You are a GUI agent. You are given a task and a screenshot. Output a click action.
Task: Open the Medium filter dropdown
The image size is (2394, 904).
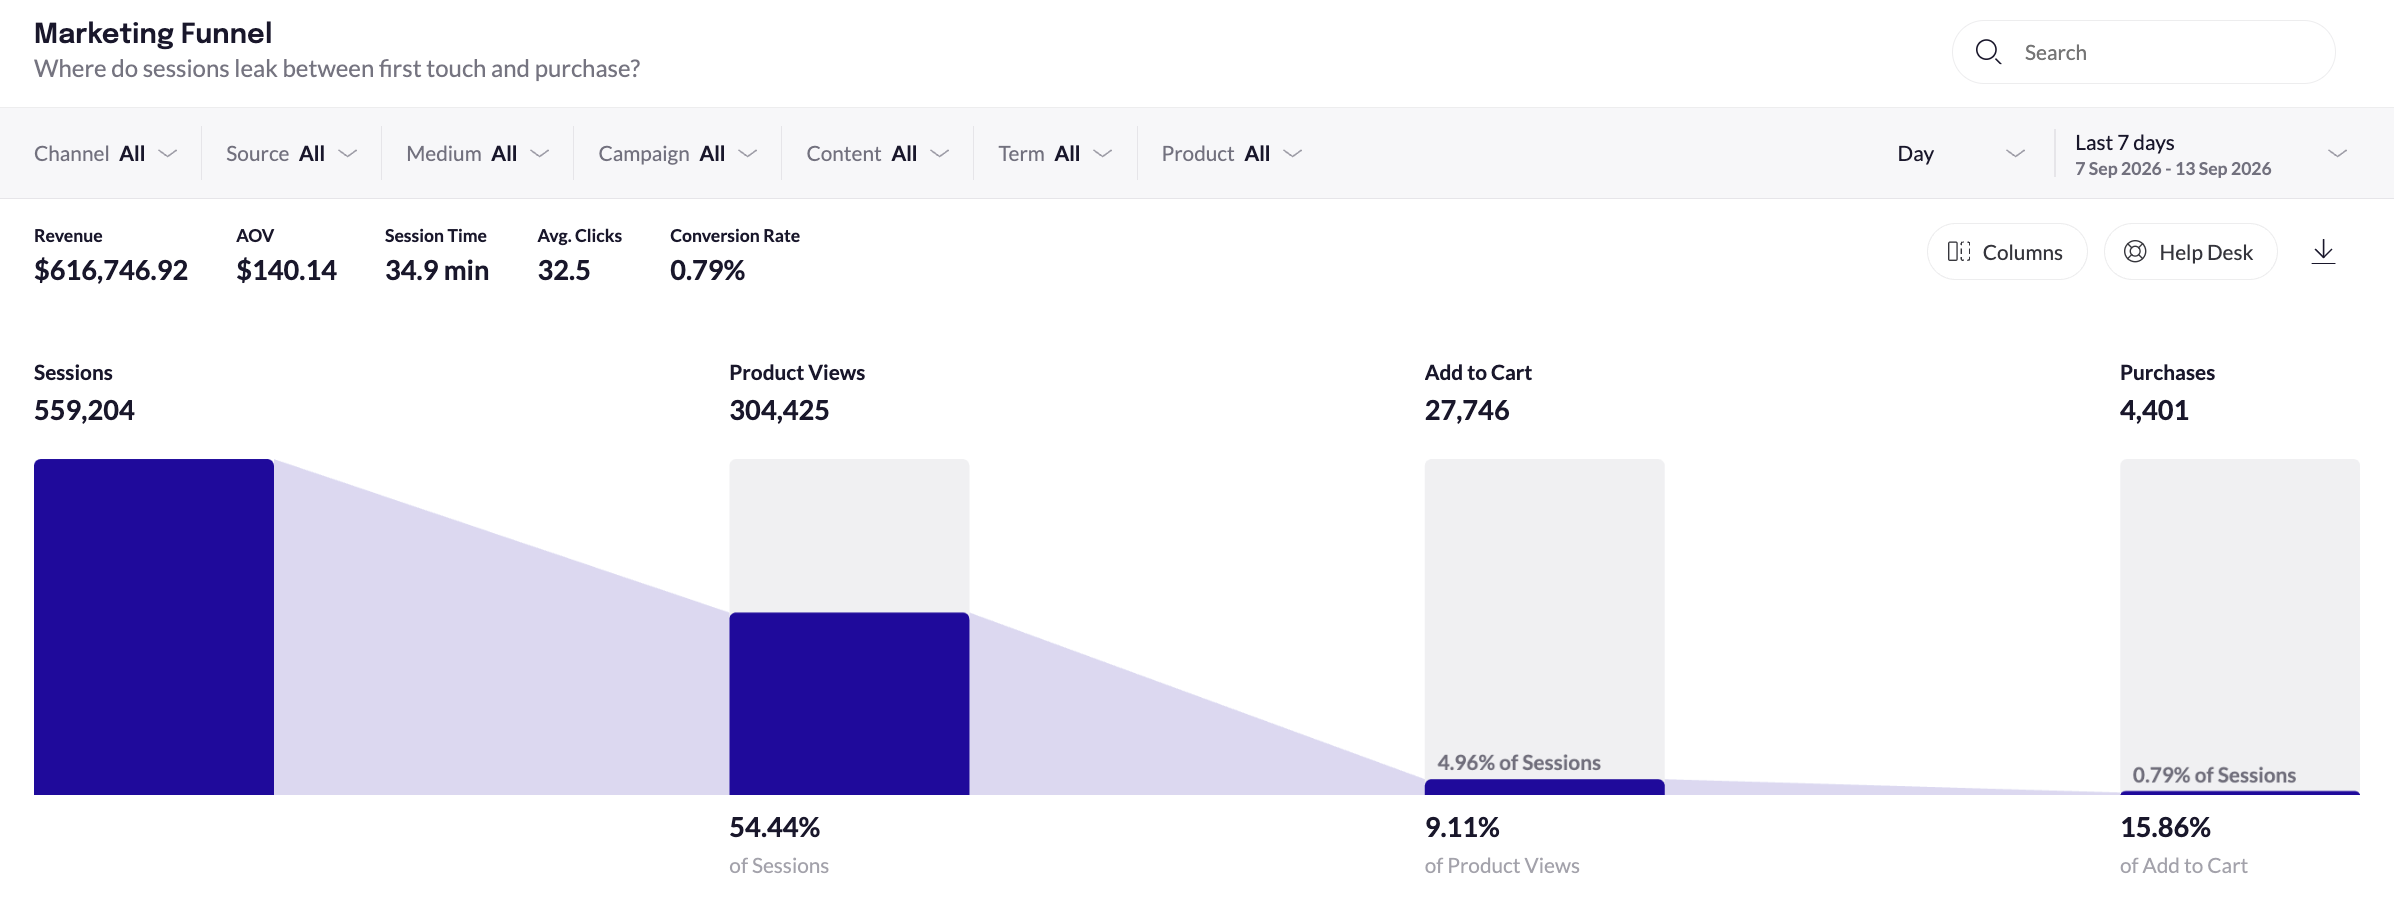click(478, 153)
